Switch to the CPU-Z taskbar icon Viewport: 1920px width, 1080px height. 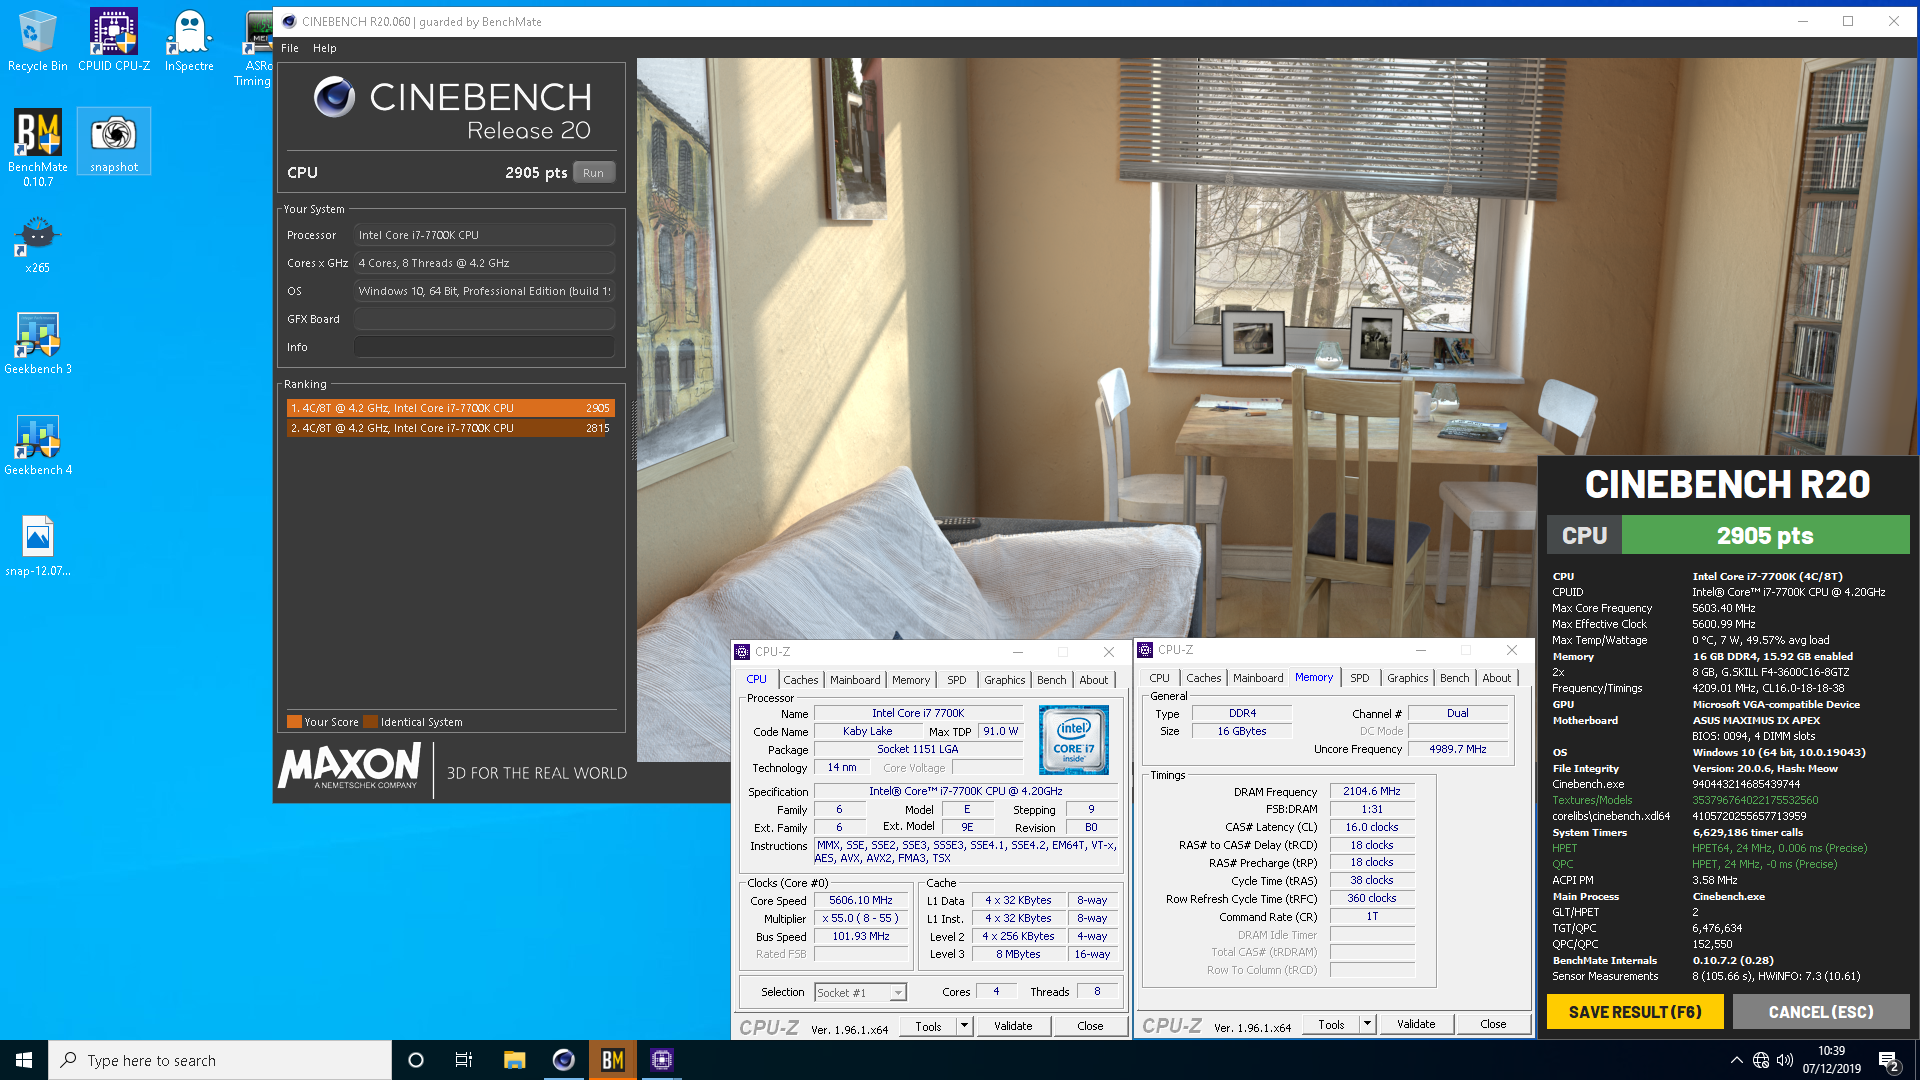pyautogui.click(x=662, y=1060)
